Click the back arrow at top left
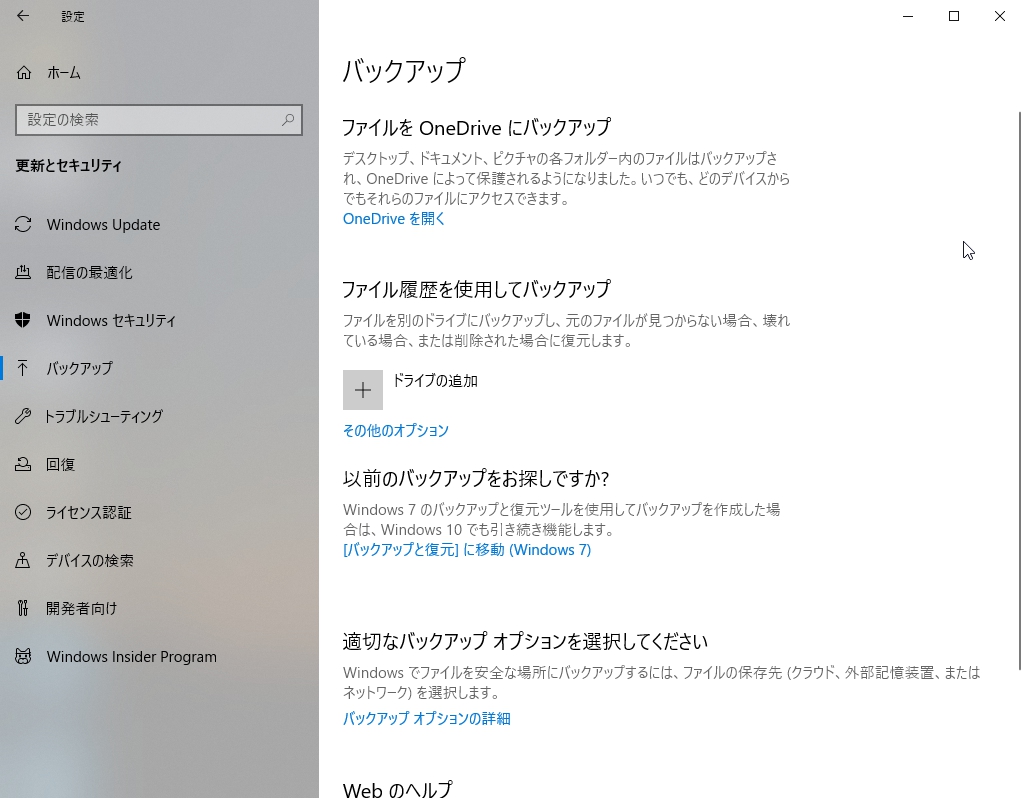Screen dimensions: 1023x798 pos(22,16)
